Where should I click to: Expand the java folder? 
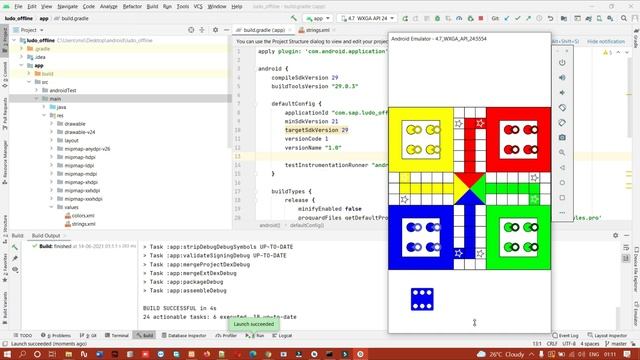click(x=44, y=107)
